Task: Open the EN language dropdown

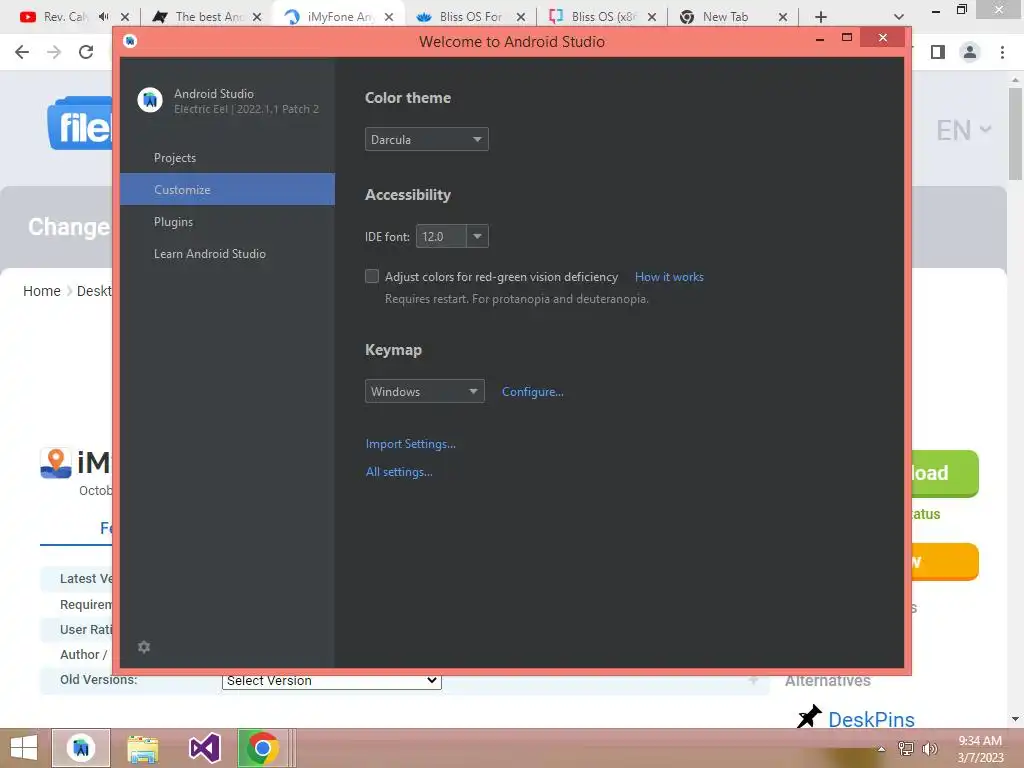Action: pyautogui.click(x=963, y=131)
